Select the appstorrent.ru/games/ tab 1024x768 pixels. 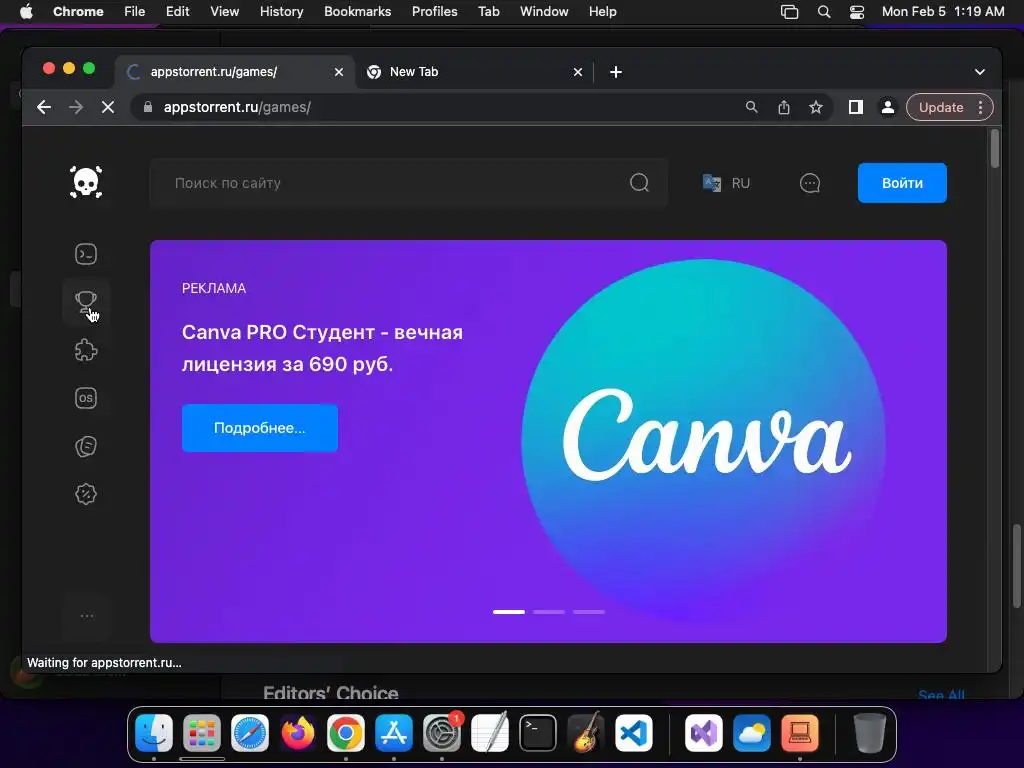(234, 72)
